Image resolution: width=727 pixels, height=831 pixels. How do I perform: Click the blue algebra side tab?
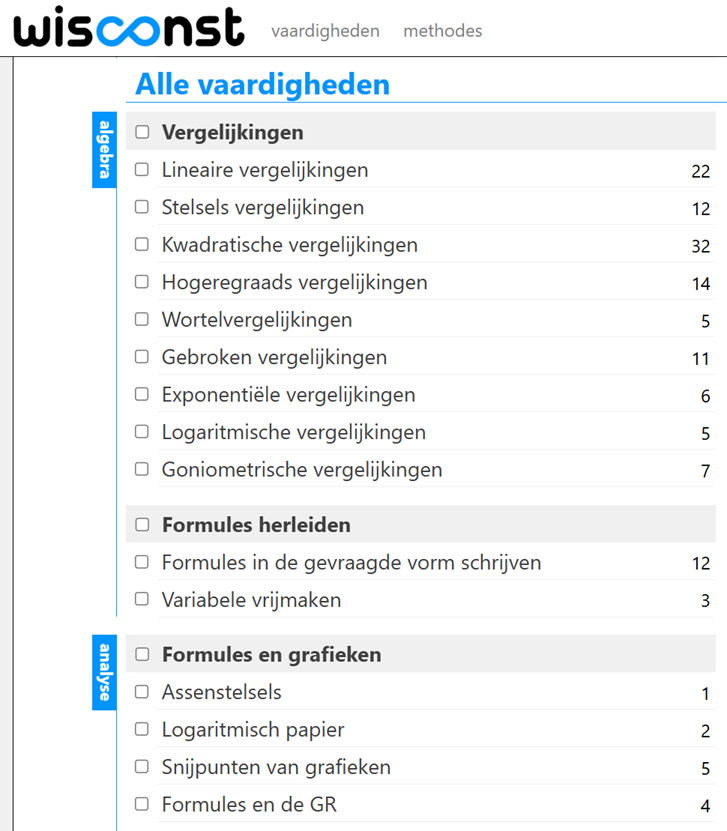pos(104,149)
